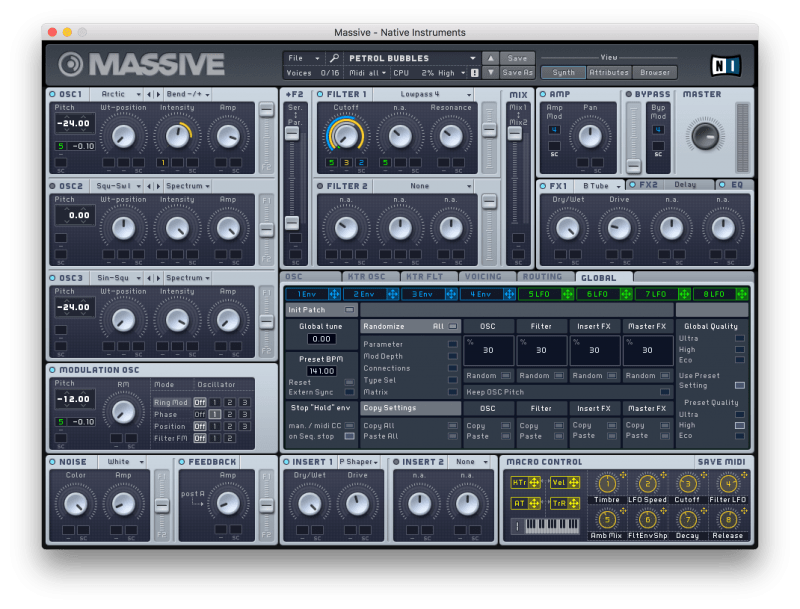
Task: Click the Vel macro crosshair handle
Action: coord(573,483)
